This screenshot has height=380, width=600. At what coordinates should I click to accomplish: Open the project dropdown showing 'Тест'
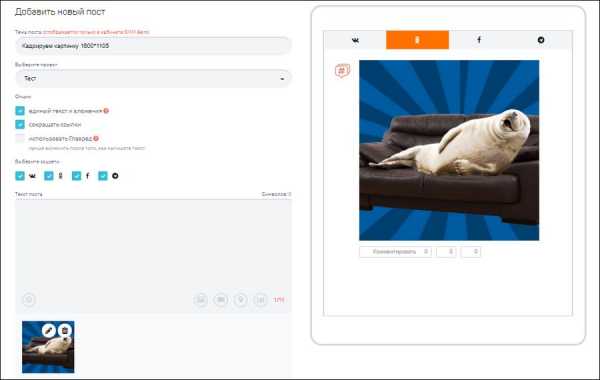153,78
